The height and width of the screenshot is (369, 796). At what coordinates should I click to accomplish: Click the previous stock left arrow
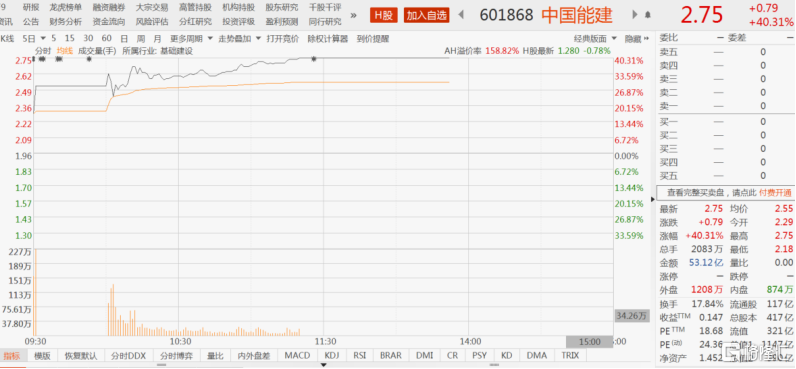[x=461, y=15]
